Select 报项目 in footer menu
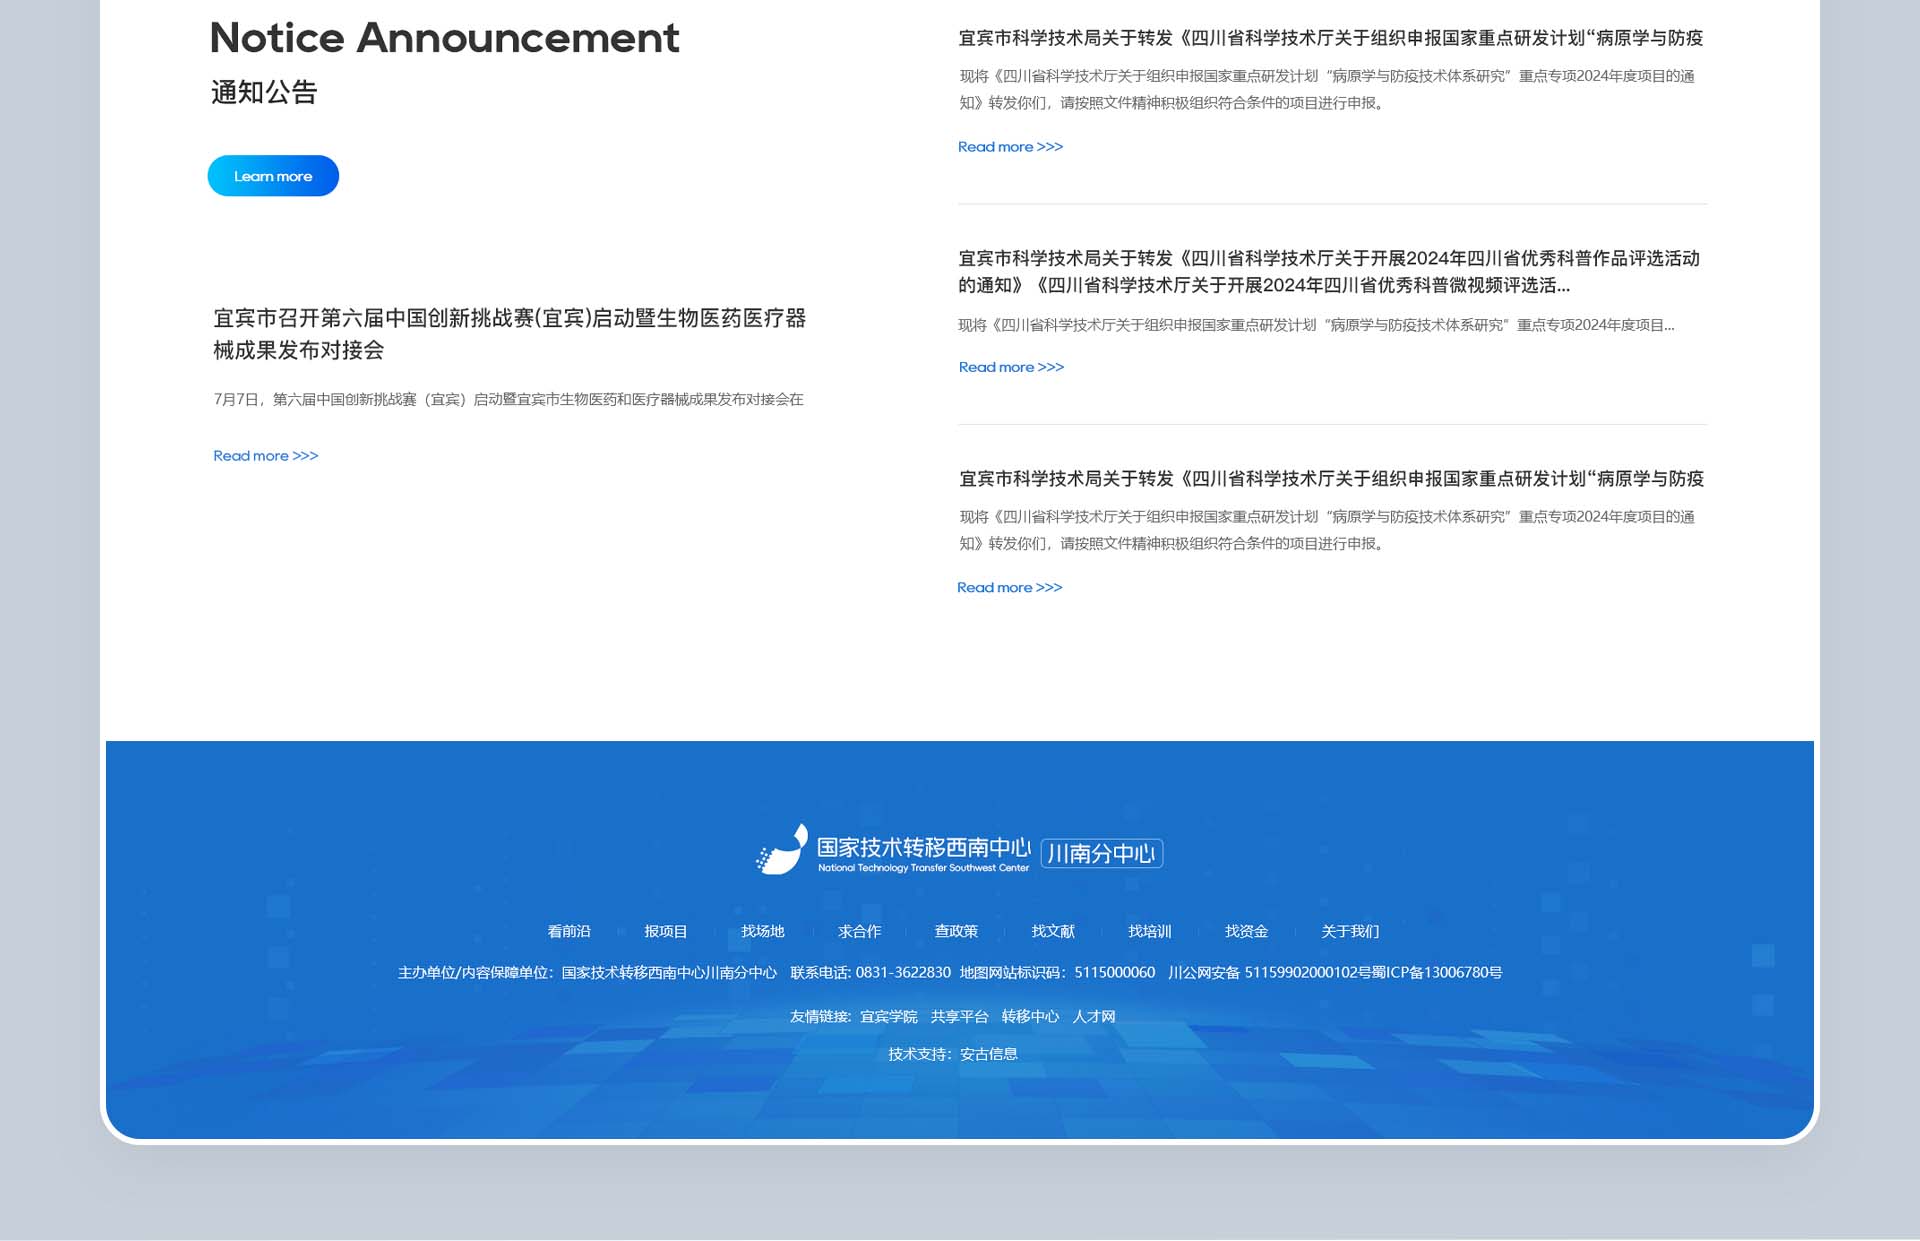The width and height of the screenshot is (1920, 1241). tap(666, 931)
